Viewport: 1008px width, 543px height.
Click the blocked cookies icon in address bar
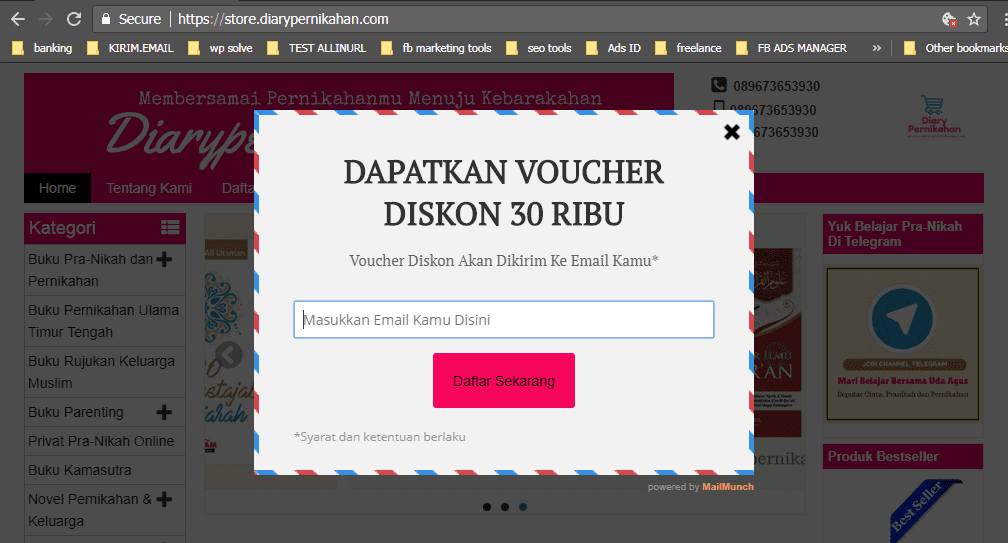coord(949,19)
